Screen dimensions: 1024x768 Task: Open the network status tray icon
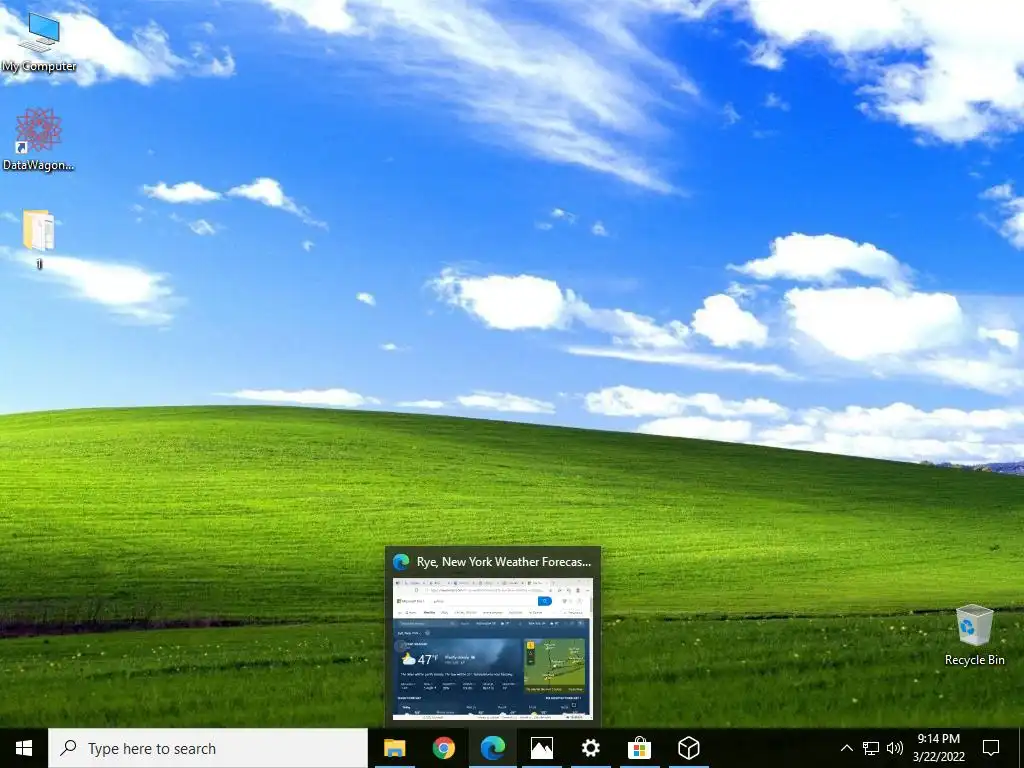871,748
